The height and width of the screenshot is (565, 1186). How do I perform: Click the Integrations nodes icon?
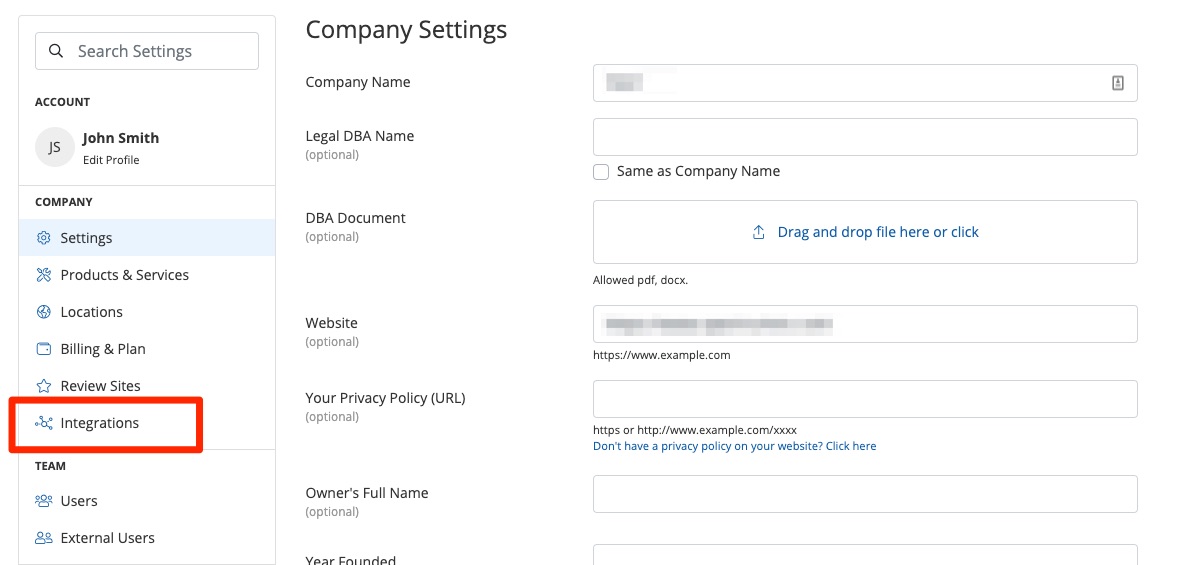coord(43,423)
